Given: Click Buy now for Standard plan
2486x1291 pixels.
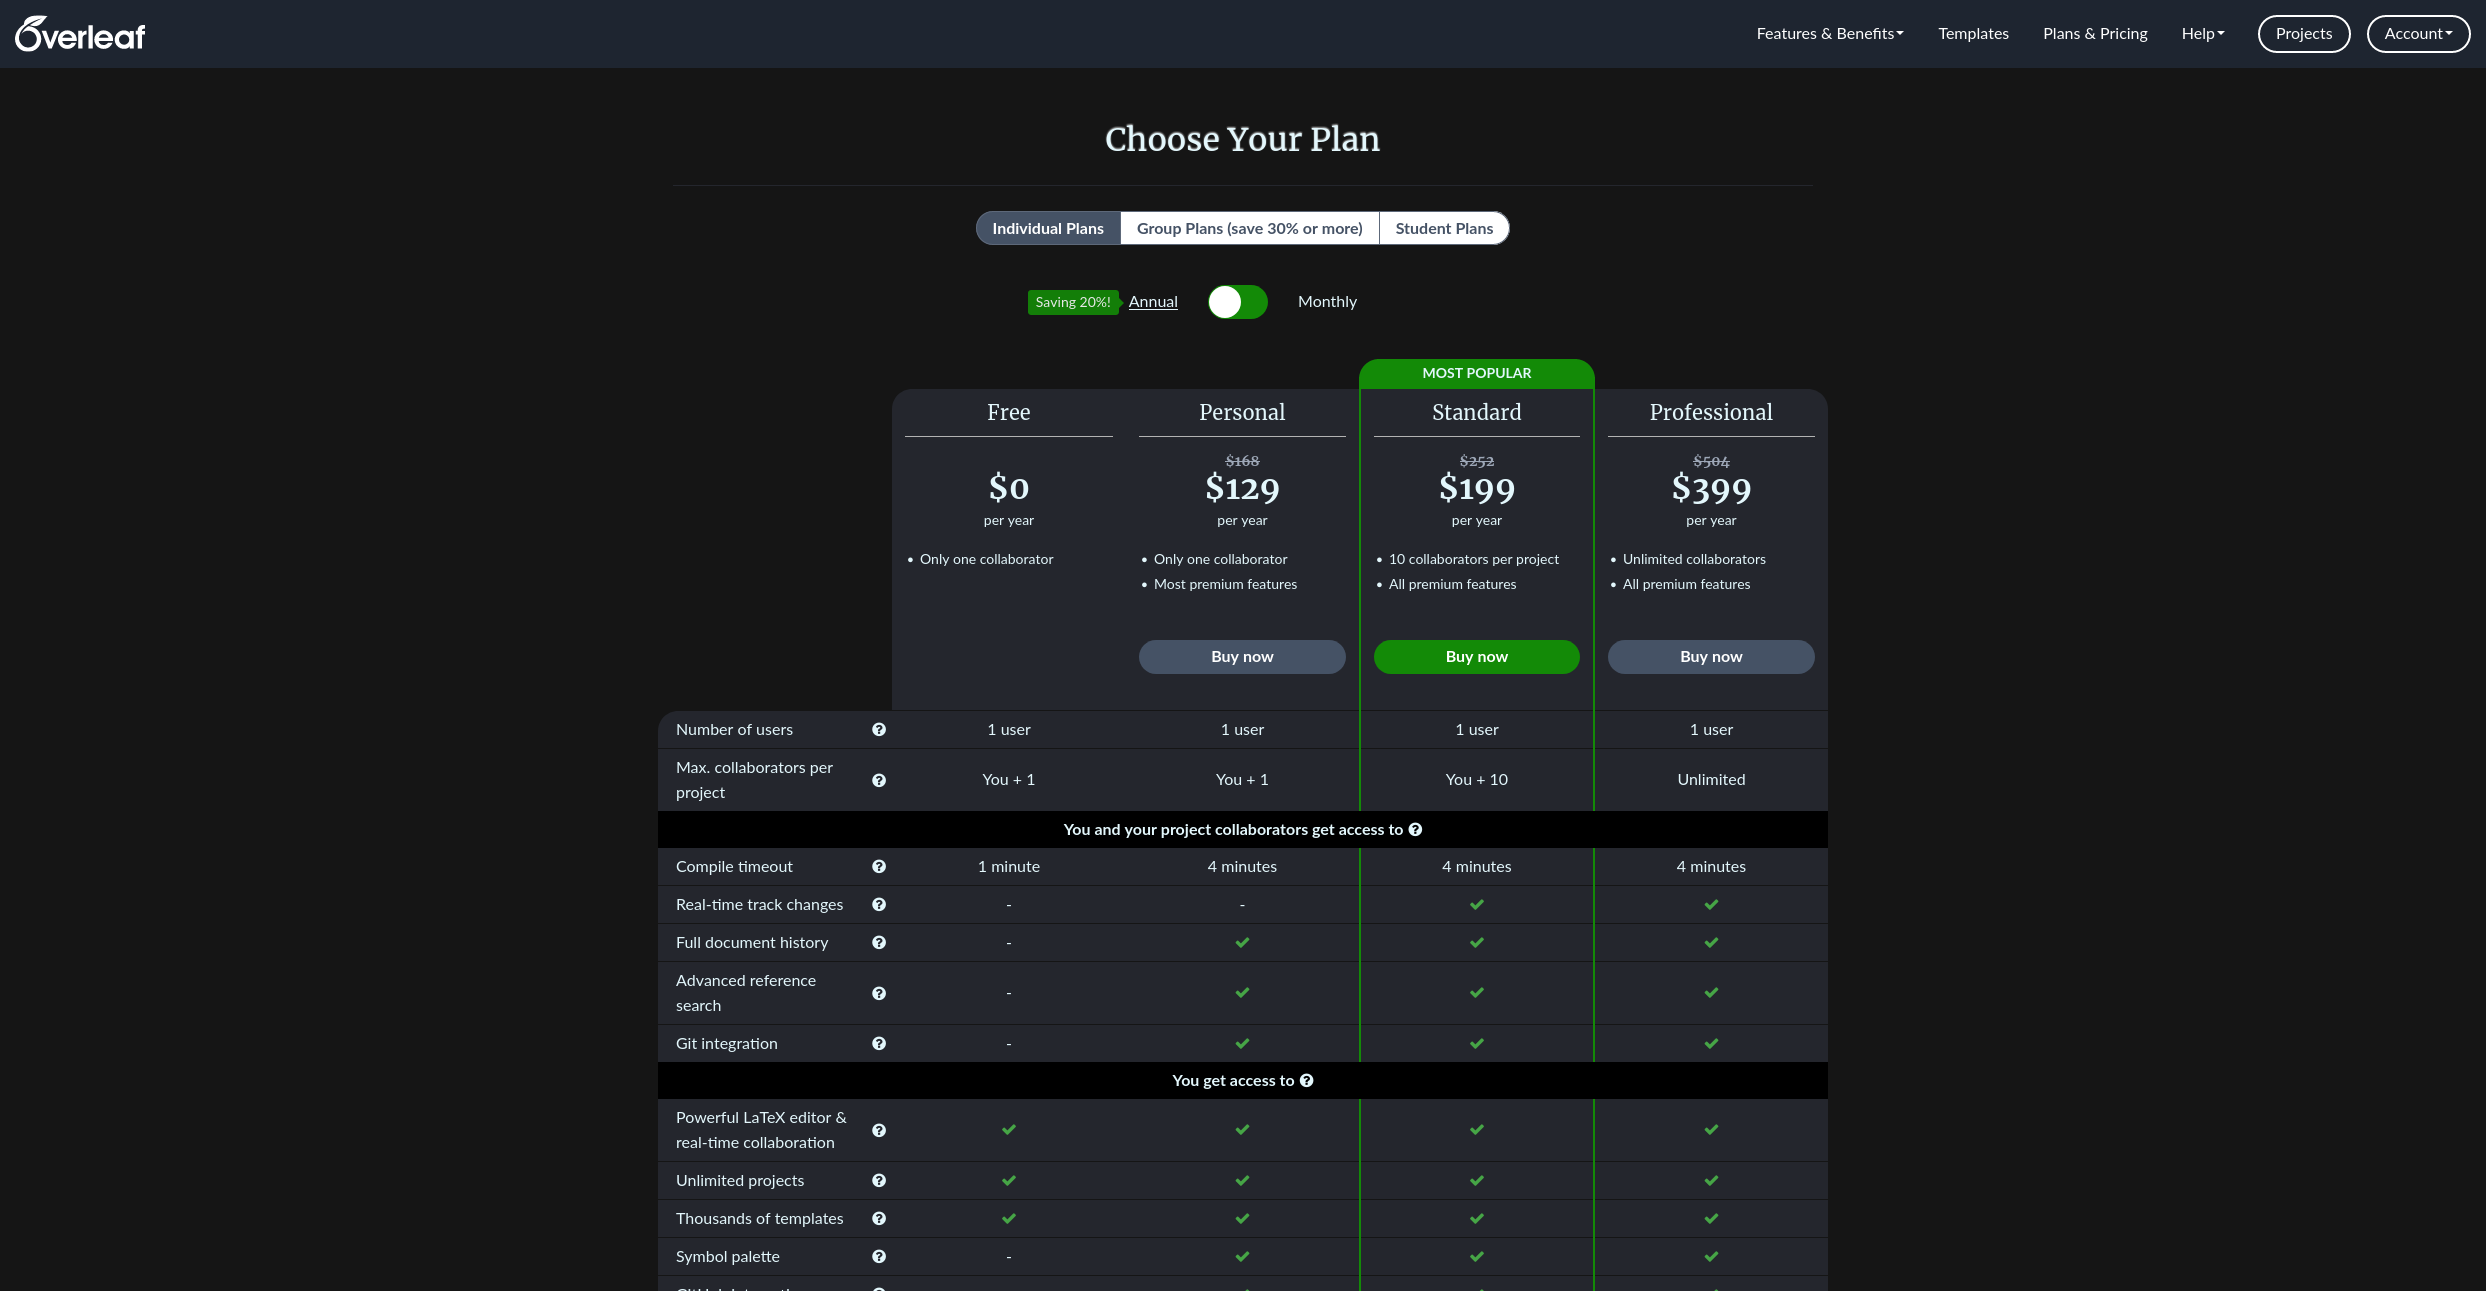Looking at the screenshot, I should click(1476, 657).
